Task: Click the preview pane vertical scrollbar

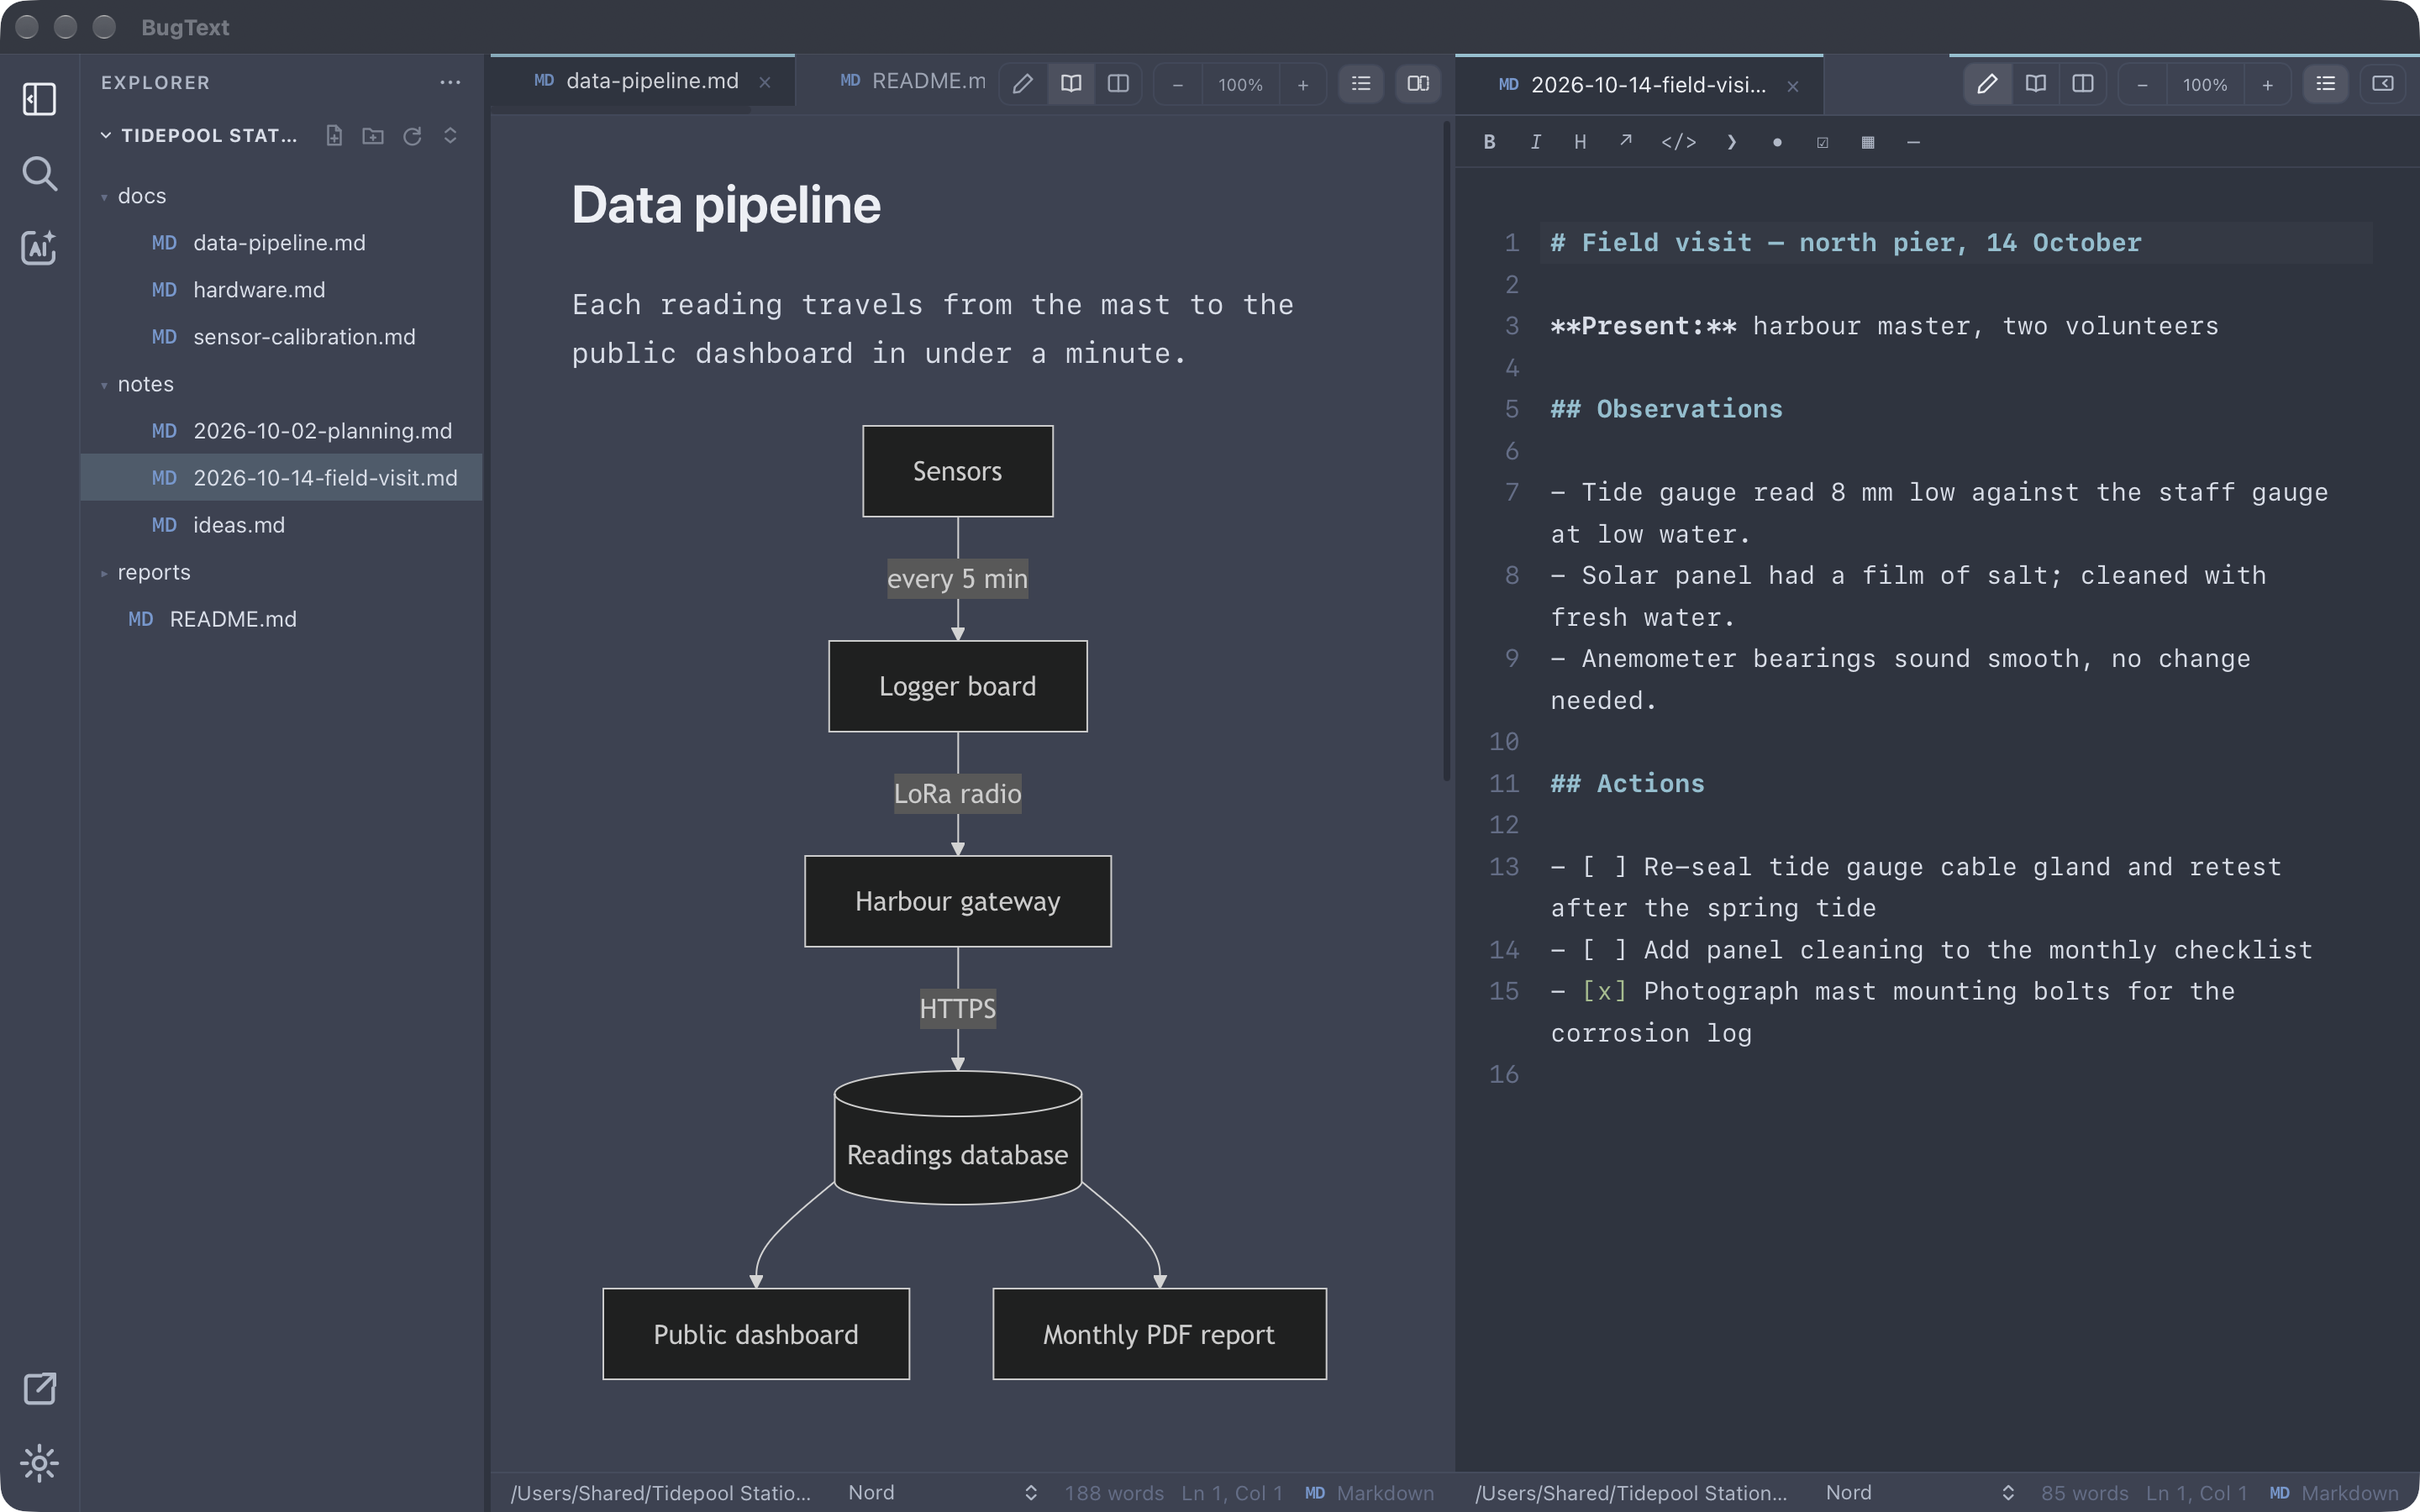Action: (x=1447, y=450)
